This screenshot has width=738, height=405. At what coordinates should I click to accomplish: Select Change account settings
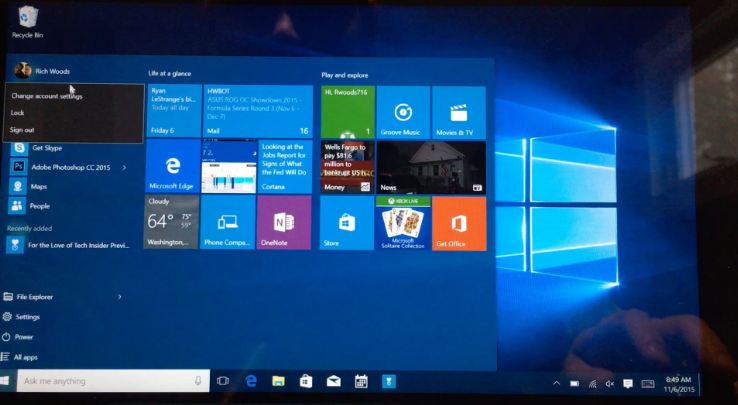coord(46,96)
